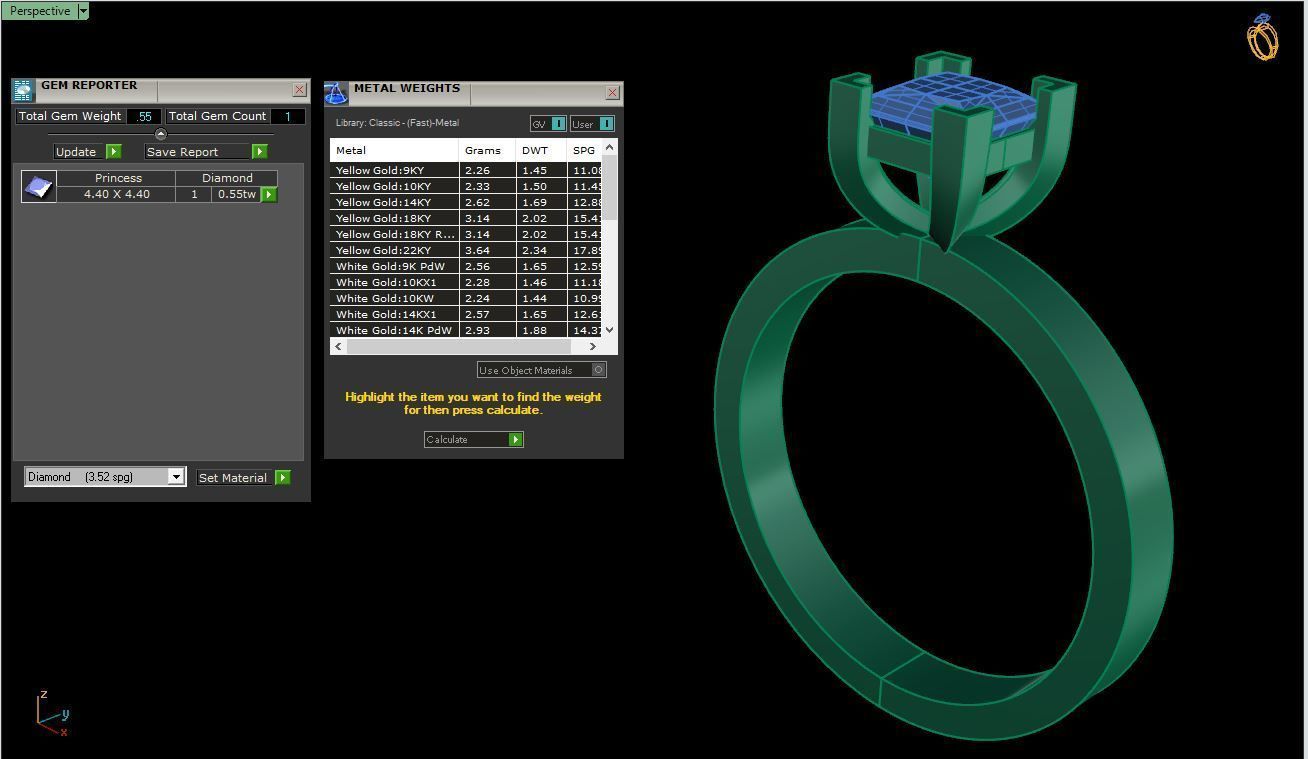This screenshot has height=759, width=1308.
Task: Select the White Gold:9K PdW row
Action: (466, 266)
